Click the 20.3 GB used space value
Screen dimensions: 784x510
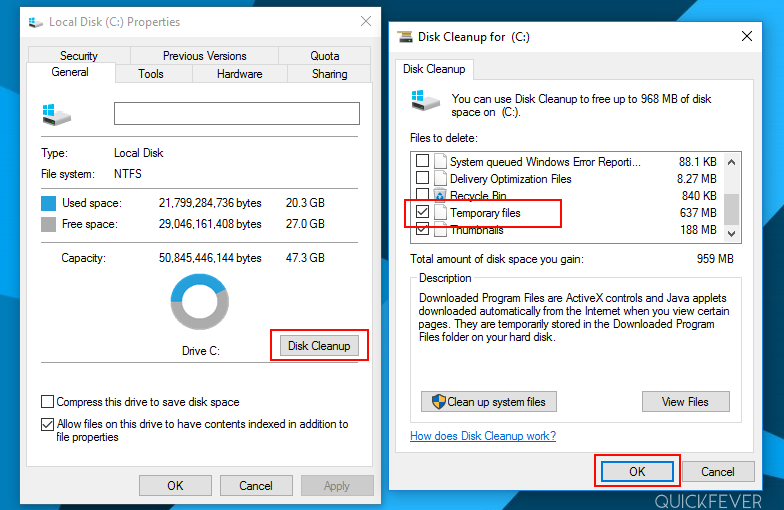pyautogui.click(x=305, y=202)
